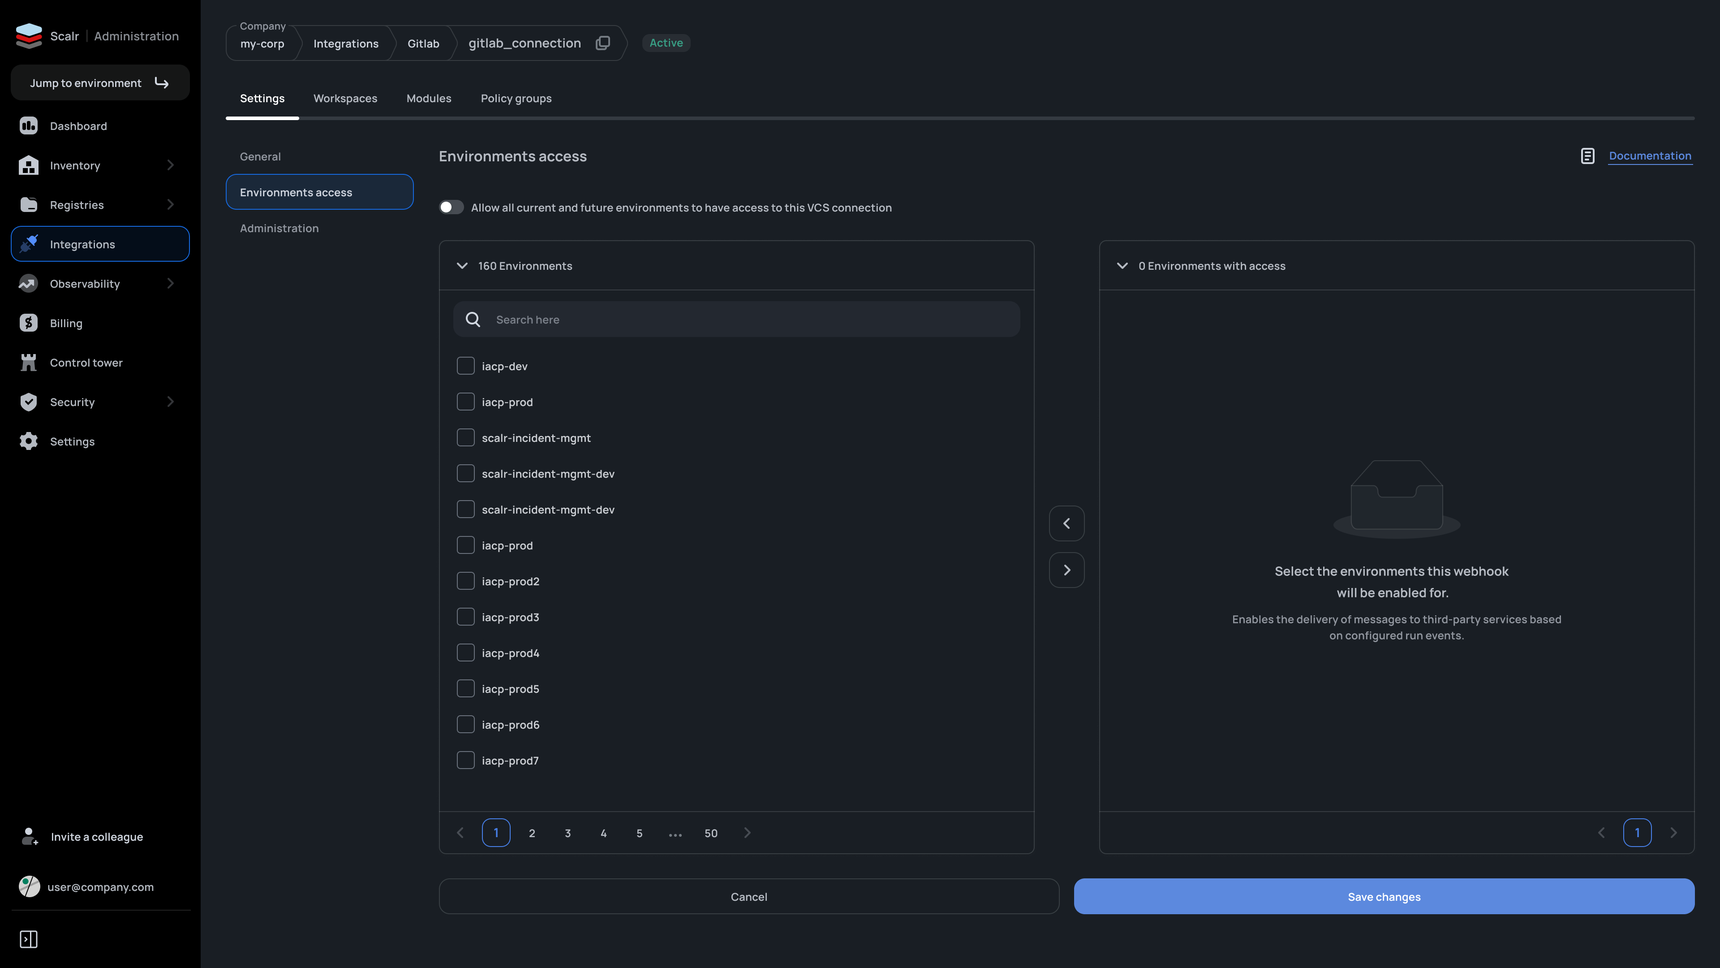1720x968 pixels.
Task: Check the iacp-dev environment checkbox
Action: pos(466,366)
